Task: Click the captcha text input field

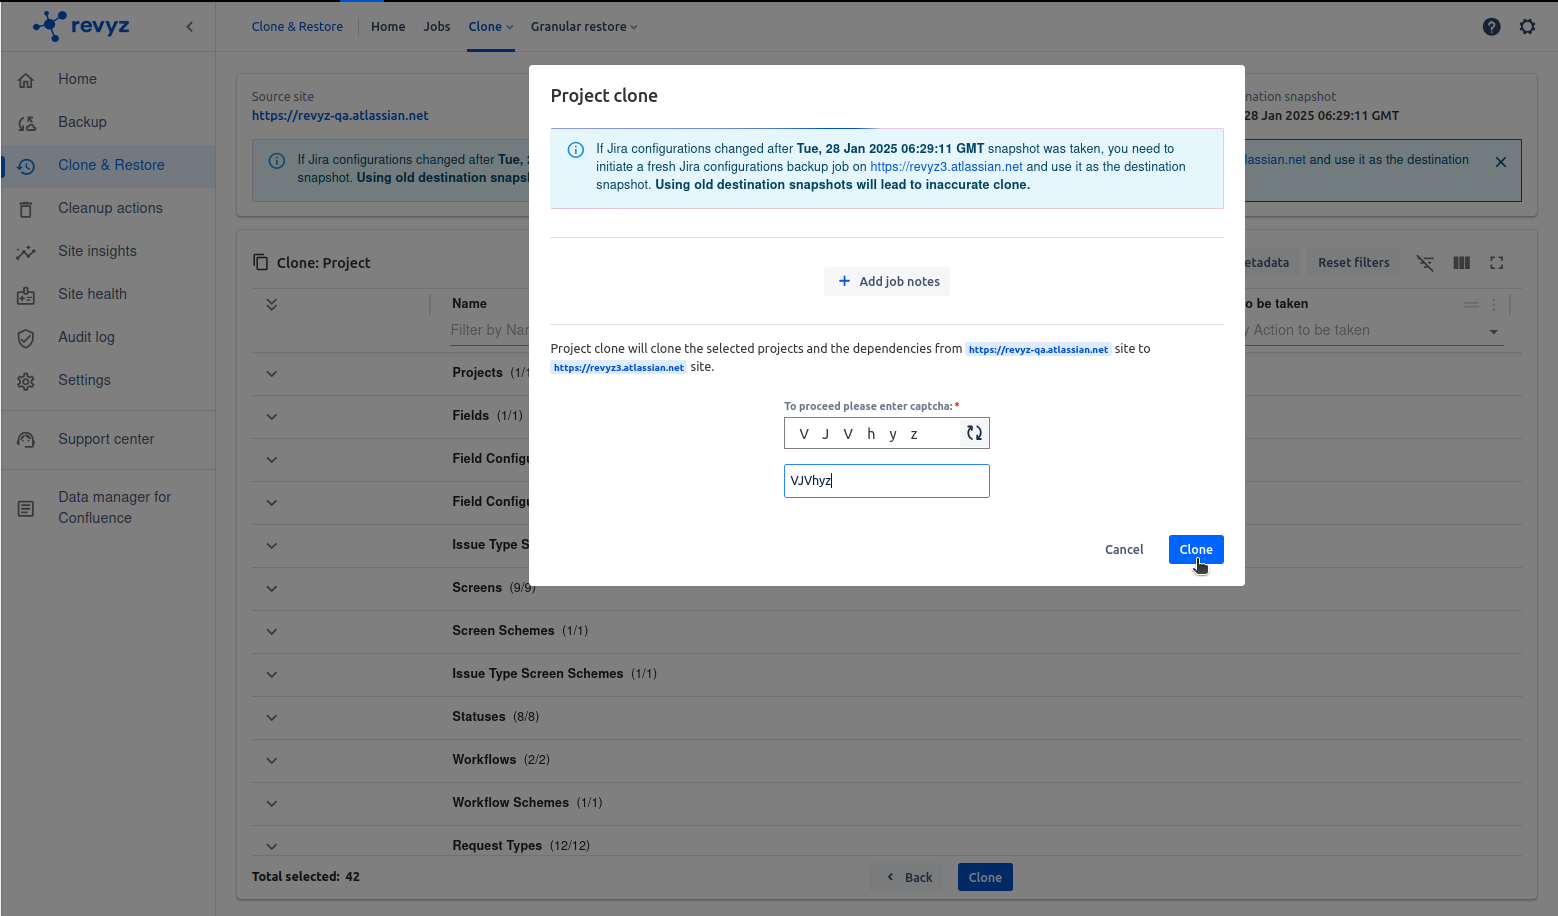Action: (x=886, y=481)
